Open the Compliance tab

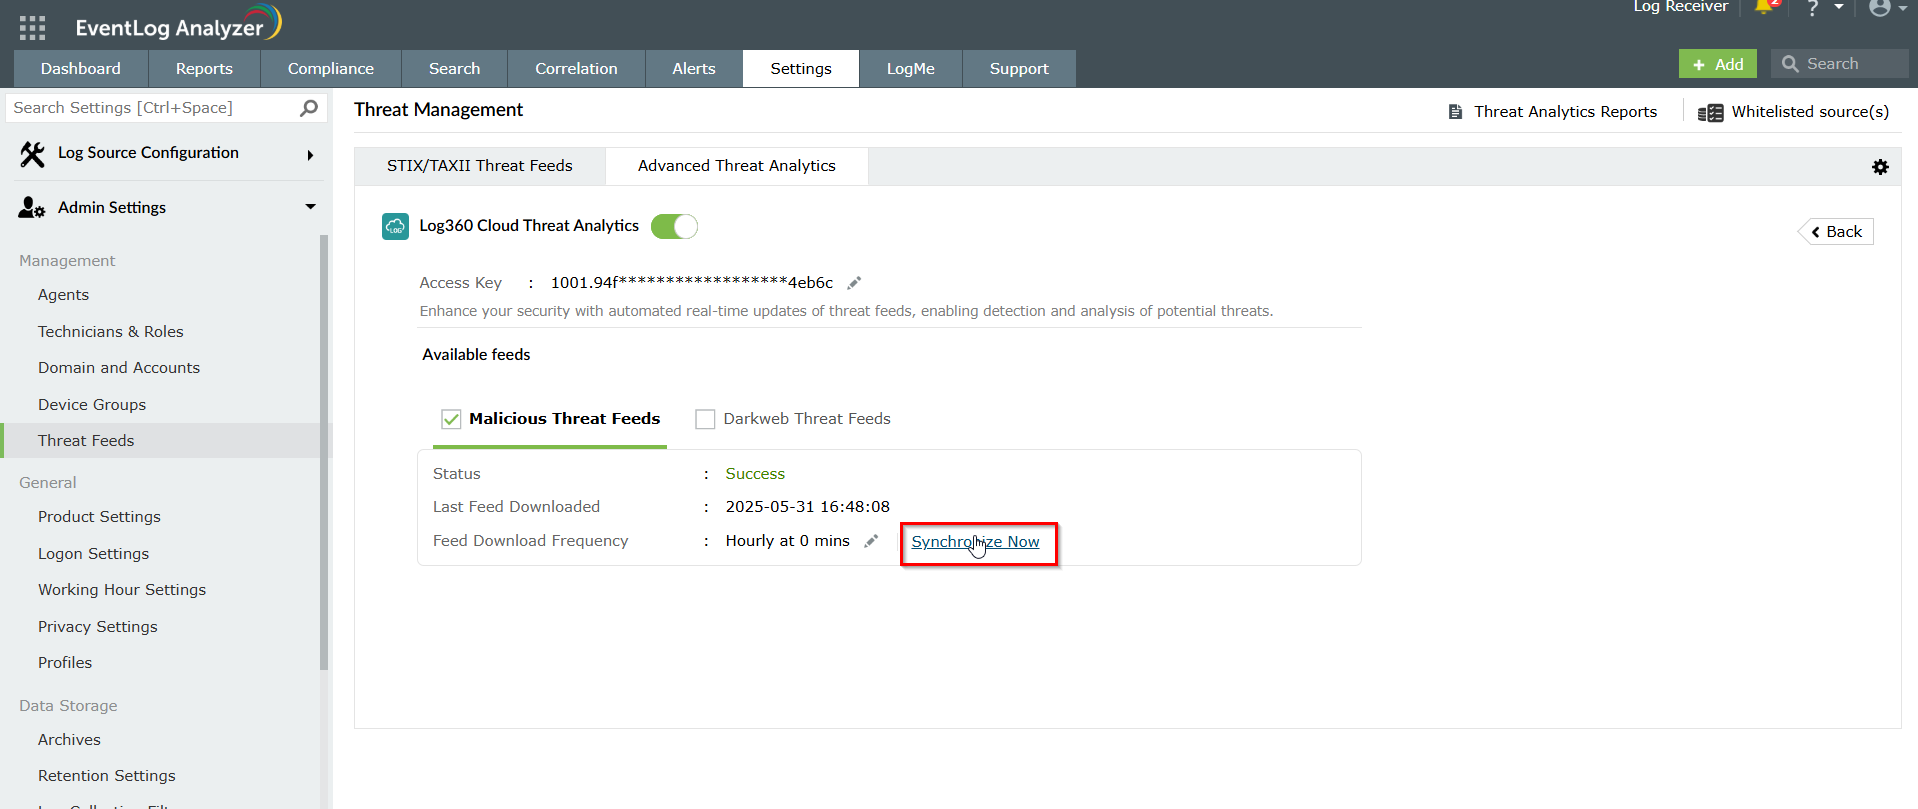(x=331, y=69)
